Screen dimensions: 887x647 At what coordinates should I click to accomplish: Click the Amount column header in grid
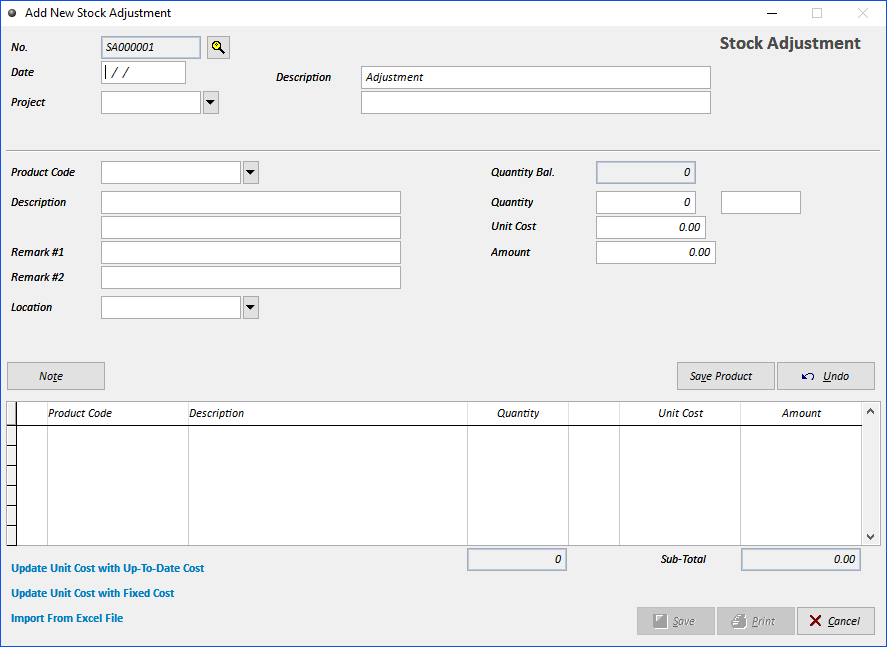point(801,413)
